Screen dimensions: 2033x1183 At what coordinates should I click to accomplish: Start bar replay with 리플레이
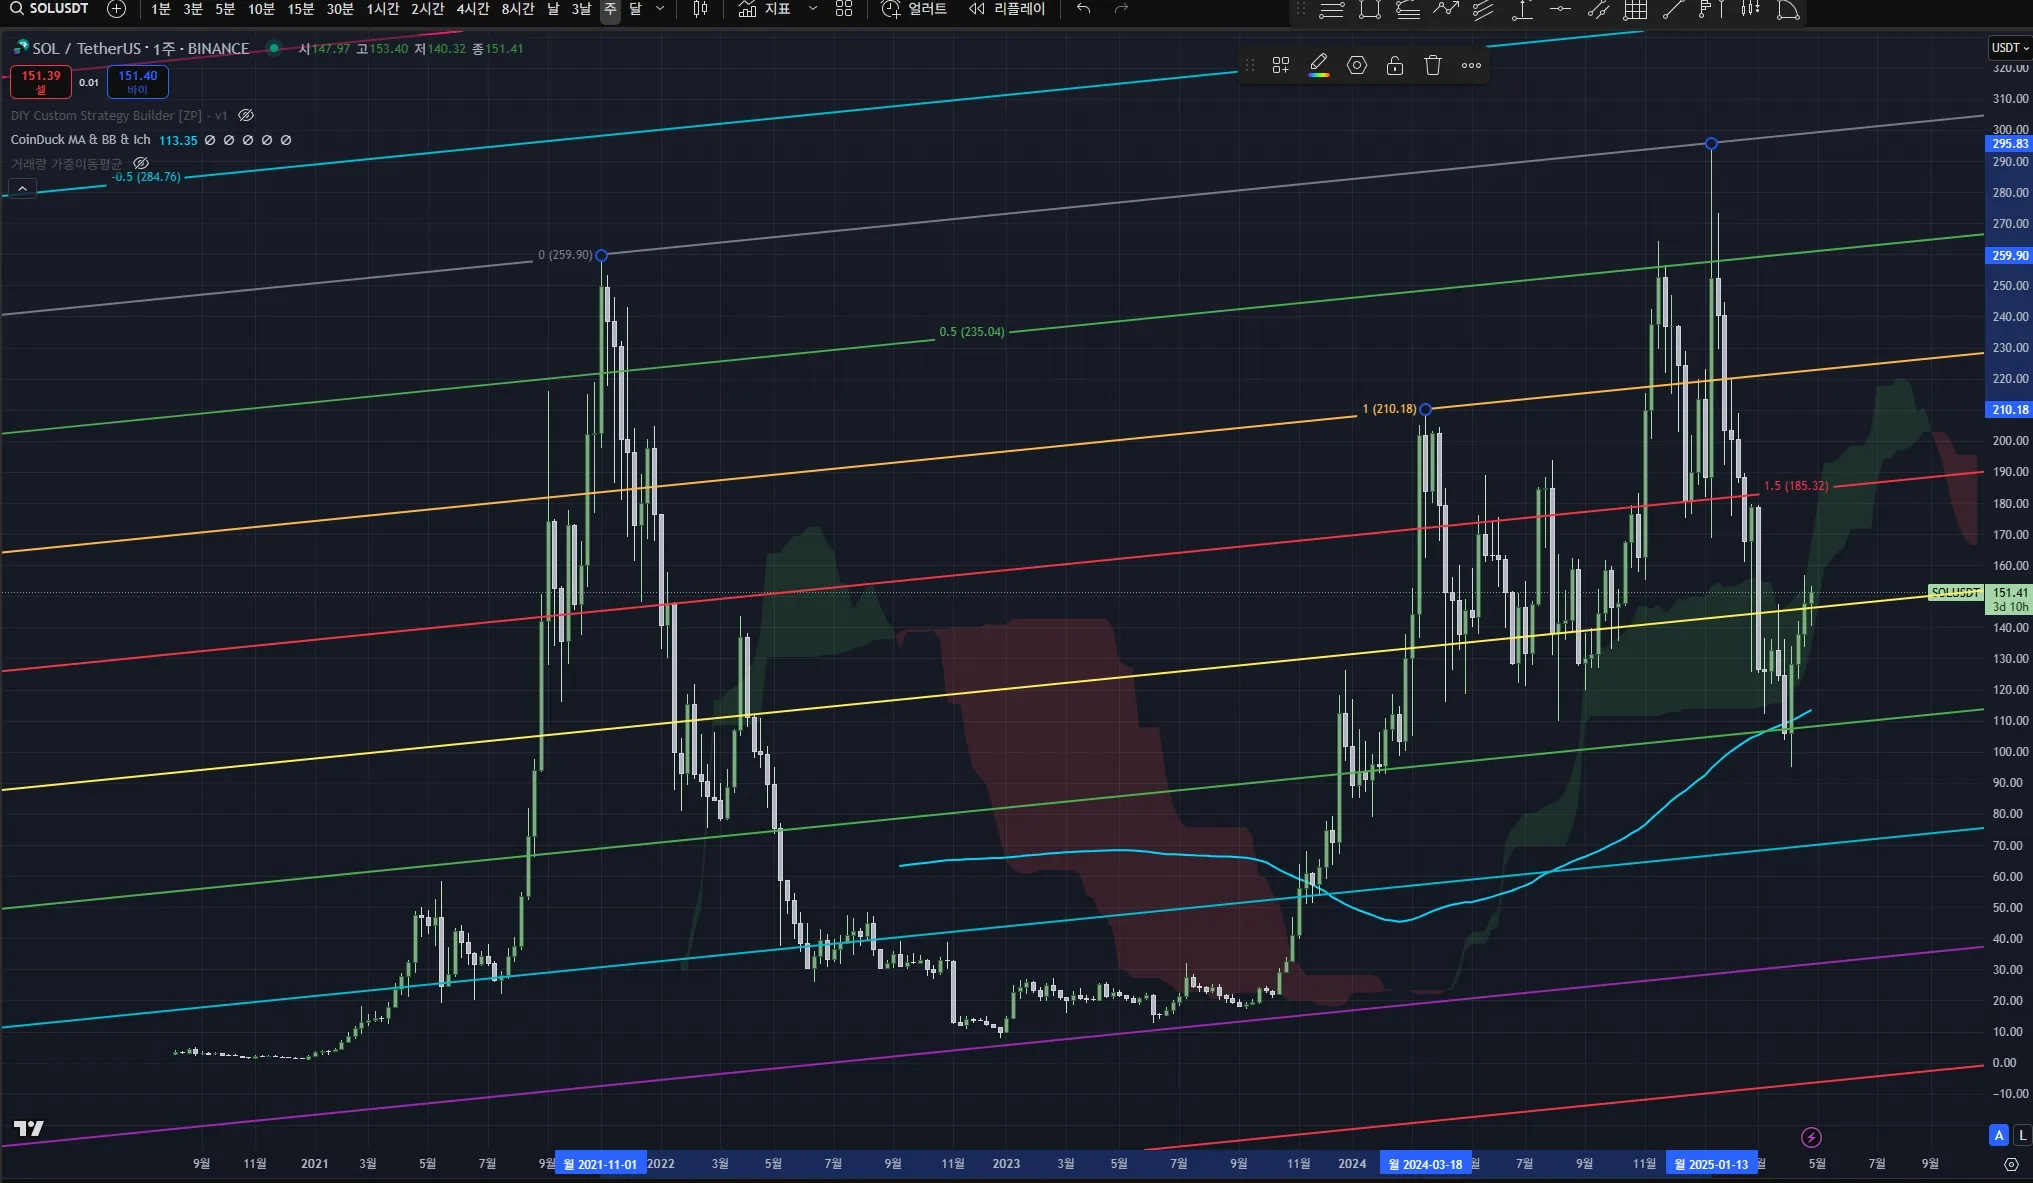coord(1007,9)
